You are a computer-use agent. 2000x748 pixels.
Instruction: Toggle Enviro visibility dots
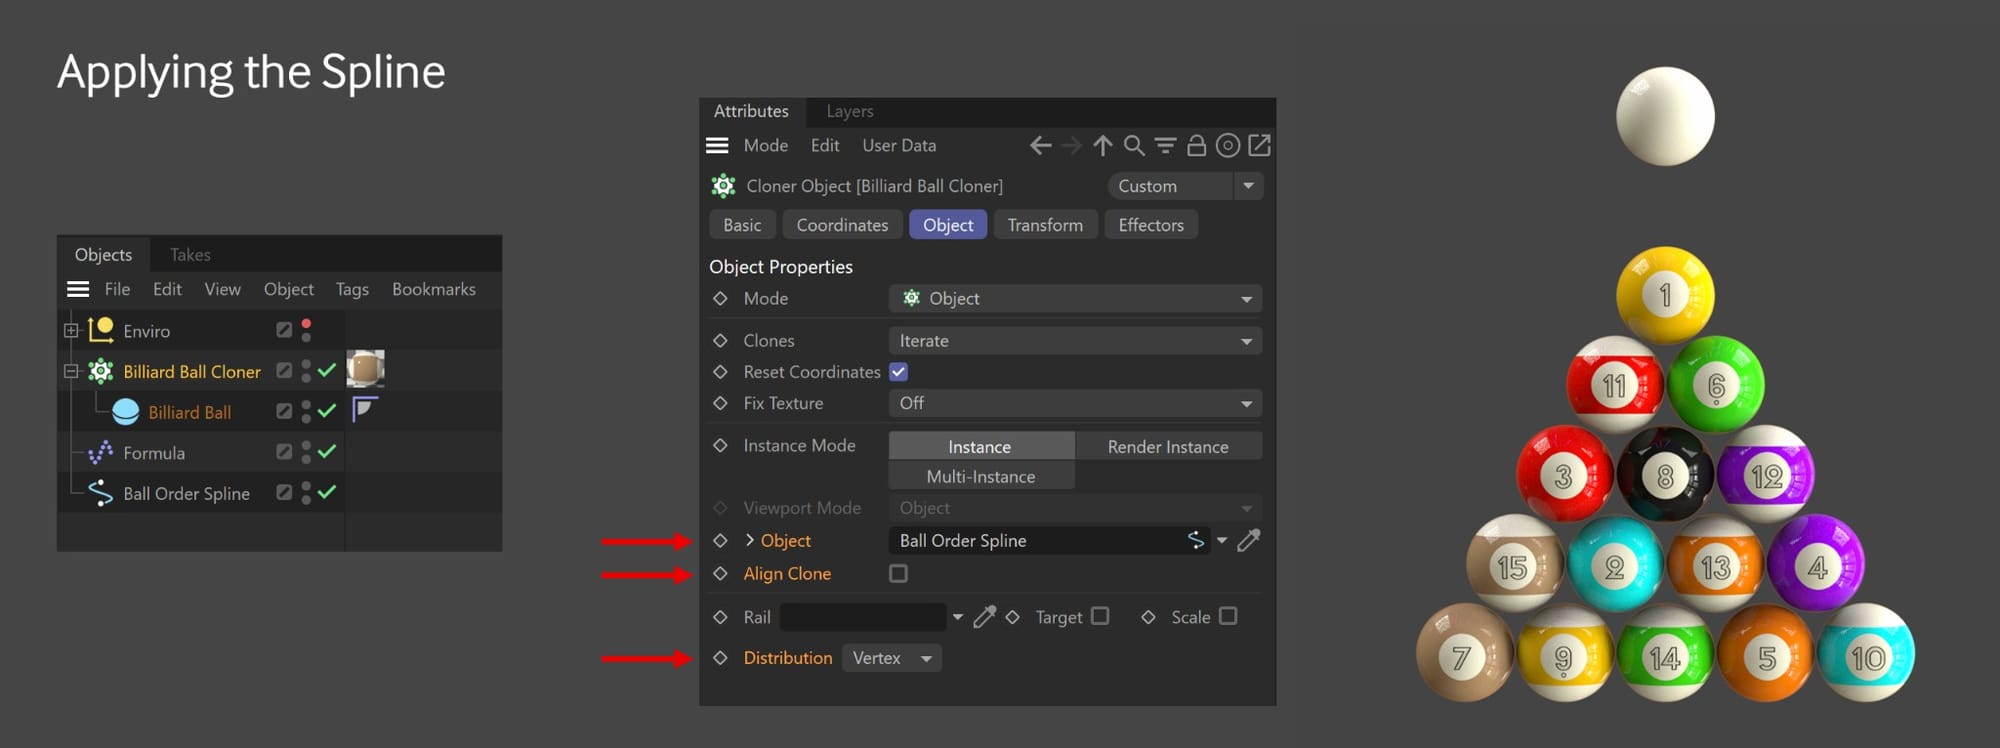coord(306,330)
